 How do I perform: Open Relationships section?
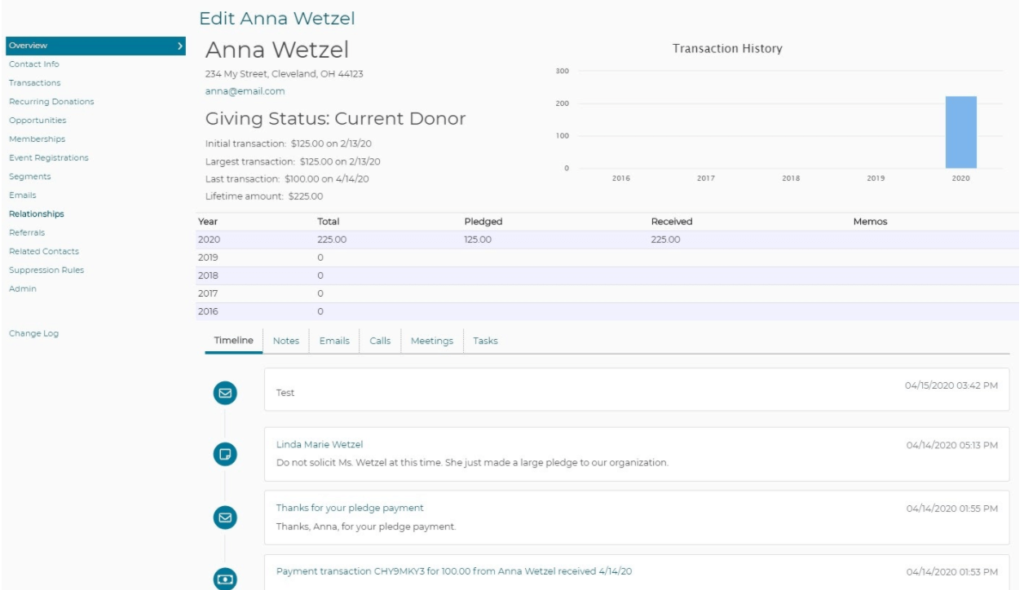click(37, 214)
